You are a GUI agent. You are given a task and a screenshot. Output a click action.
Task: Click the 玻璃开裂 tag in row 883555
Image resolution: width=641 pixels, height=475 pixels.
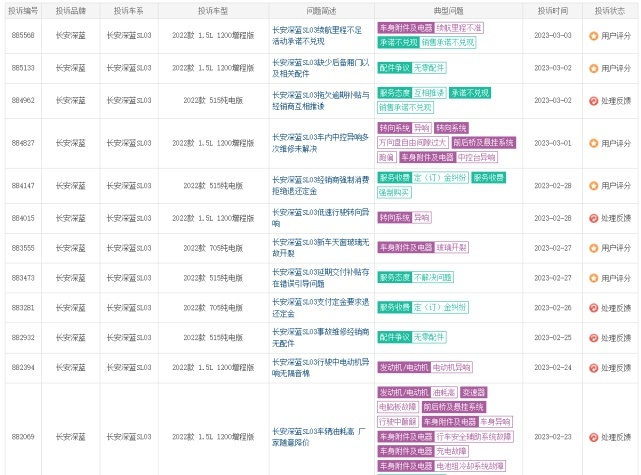(451, 247)
